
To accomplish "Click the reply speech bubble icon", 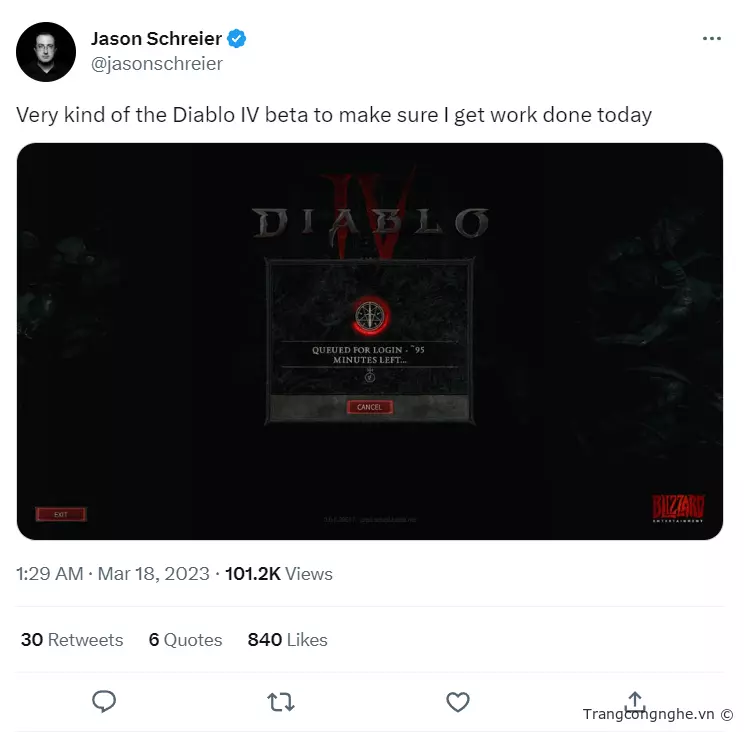I will (x=104, y=701).
